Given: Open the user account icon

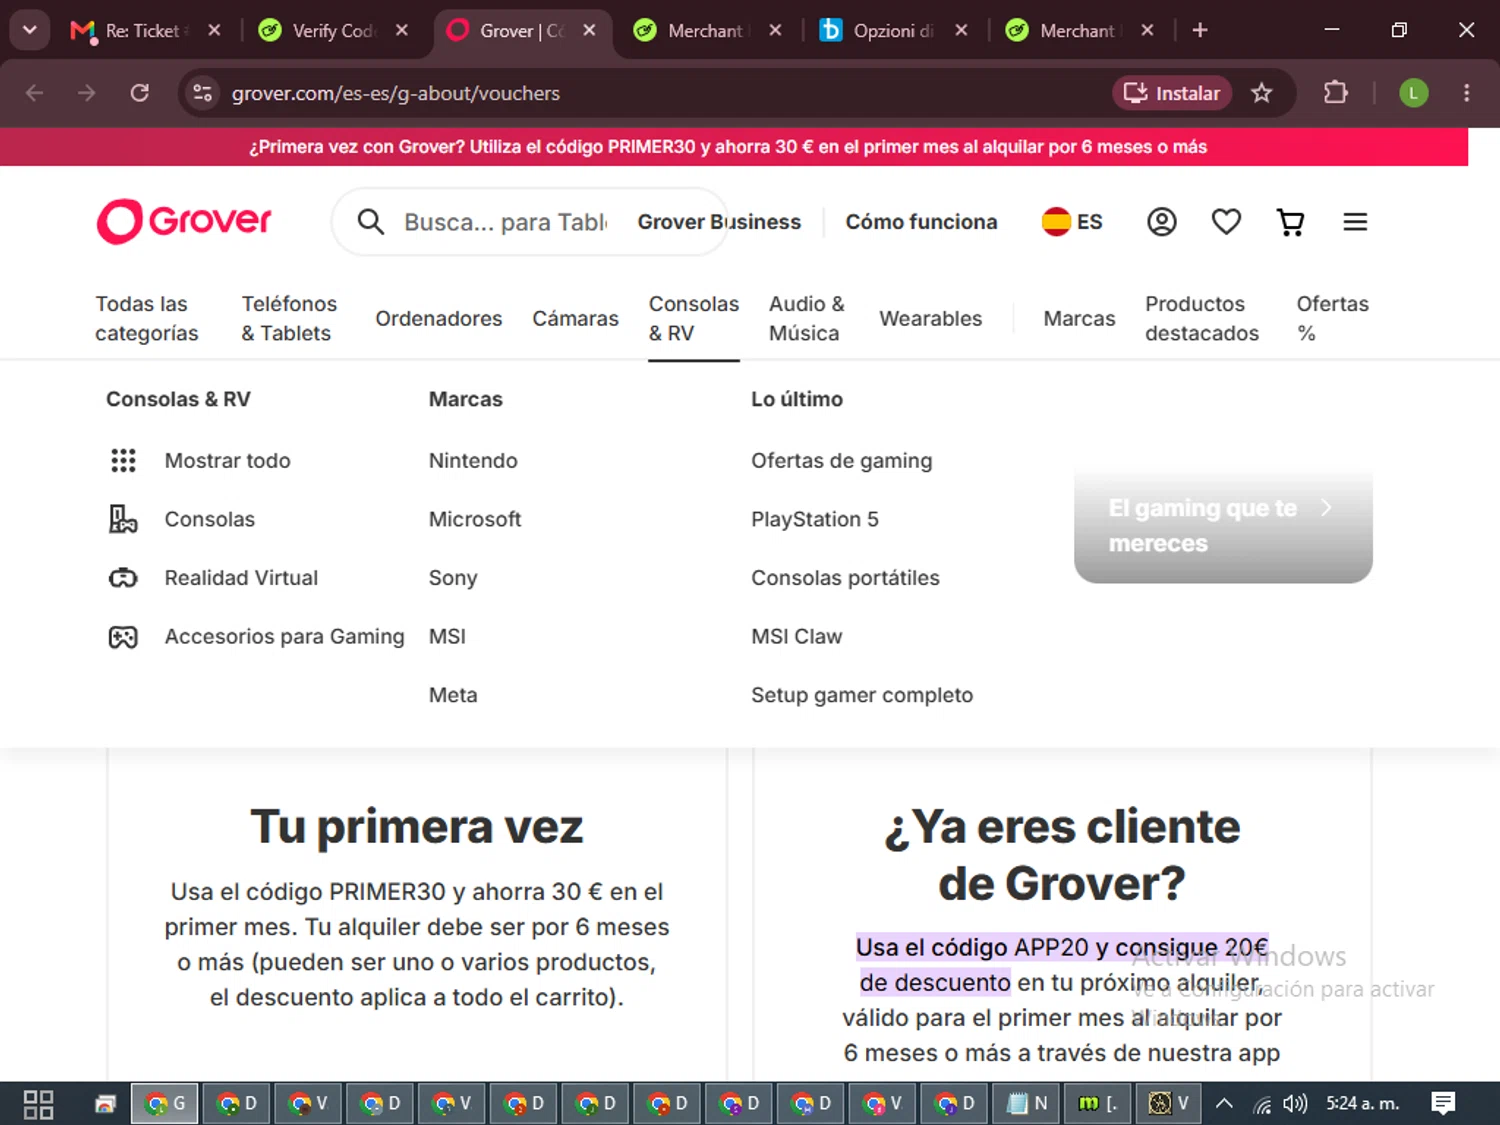Looking at the screenshot, I should [1161, 222].
